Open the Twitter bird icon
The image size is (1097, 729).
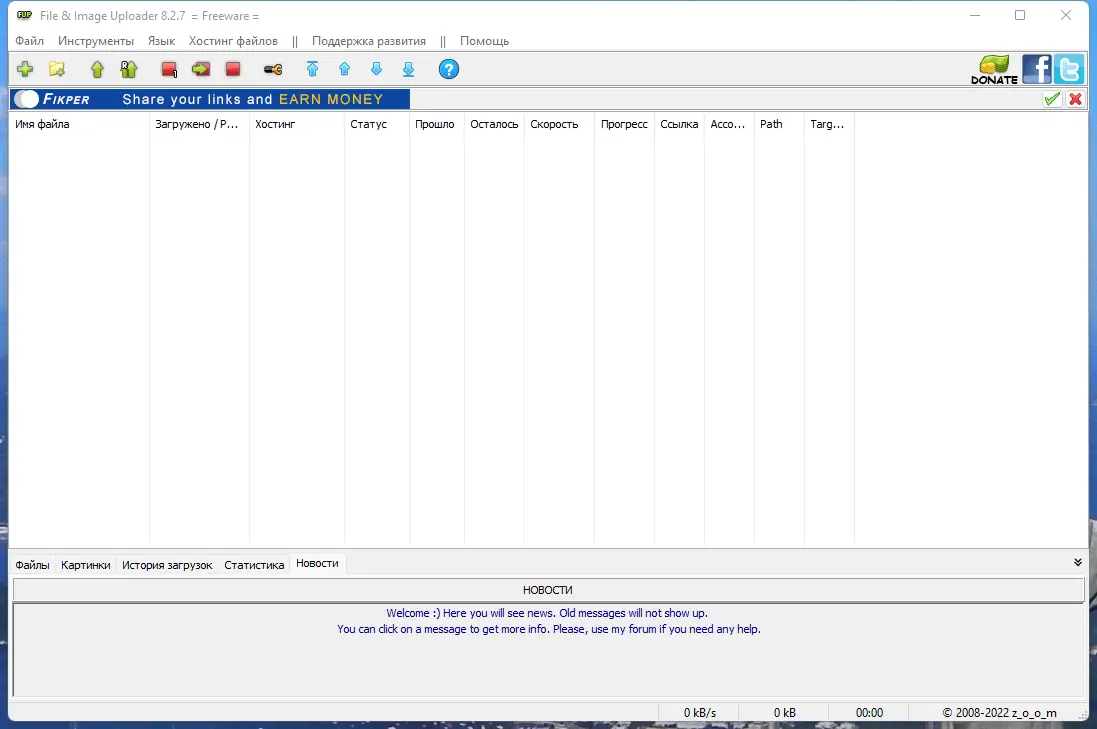1069,69
